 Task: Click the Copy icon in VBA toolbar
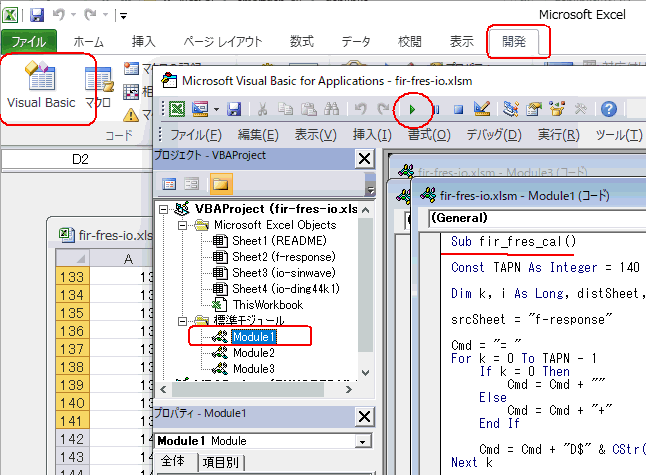[285, 109]
